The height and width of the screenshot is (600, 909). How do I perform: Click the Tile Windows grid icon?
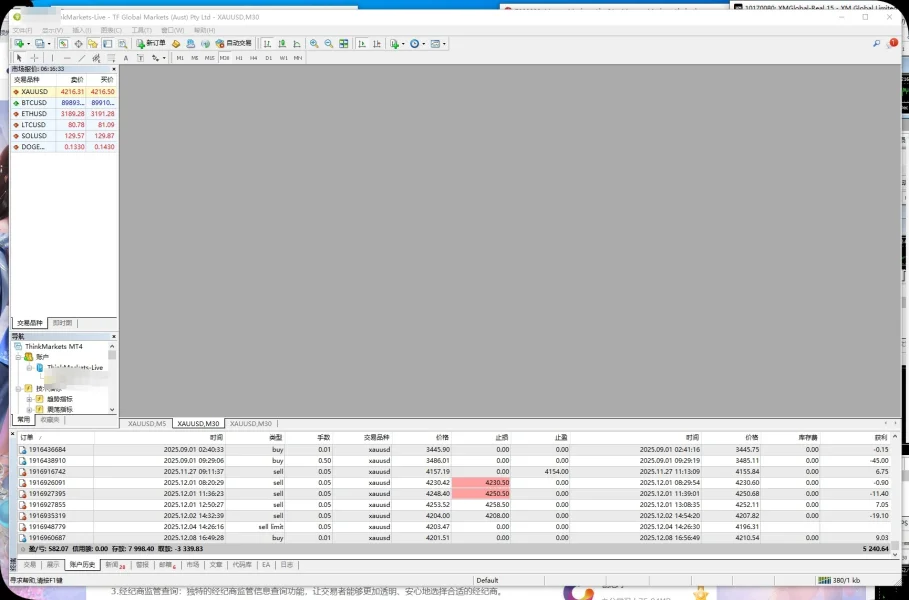[x=344, y=43]
